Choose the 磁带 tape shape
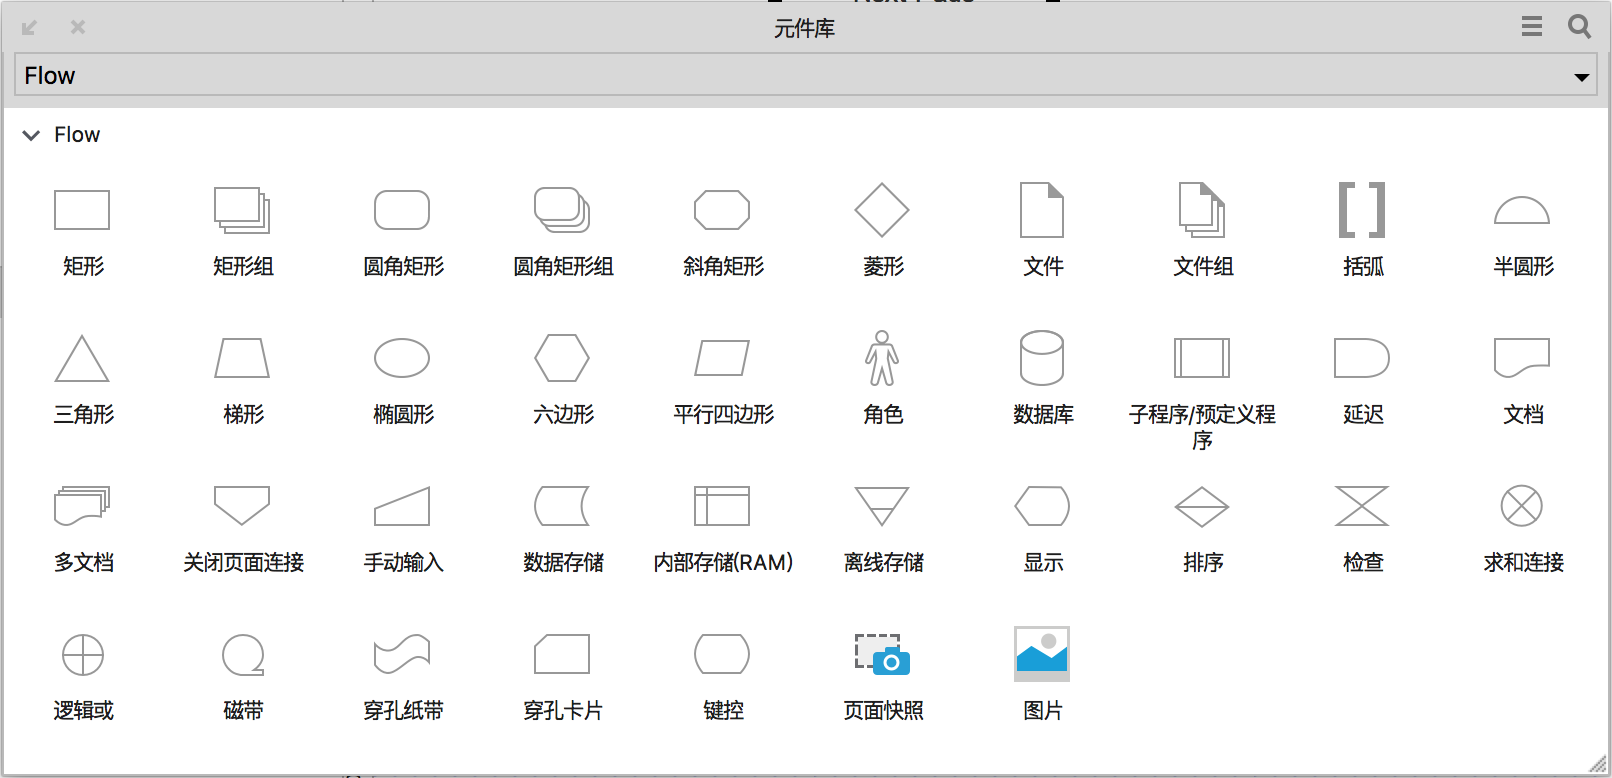Viewport: 1612px width, 778px height. click(242, 654)
